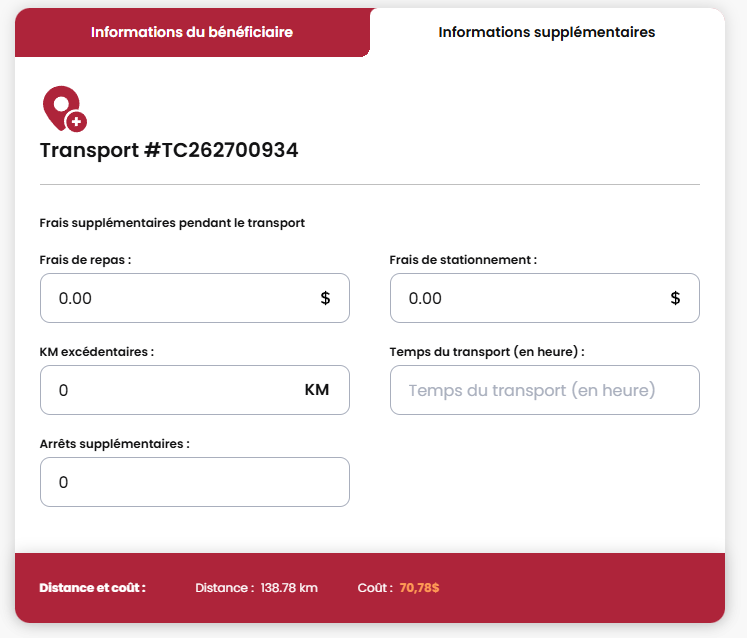
Task: Click the dollar sign in Frais de stationnement box
Action: pos(675,298)
